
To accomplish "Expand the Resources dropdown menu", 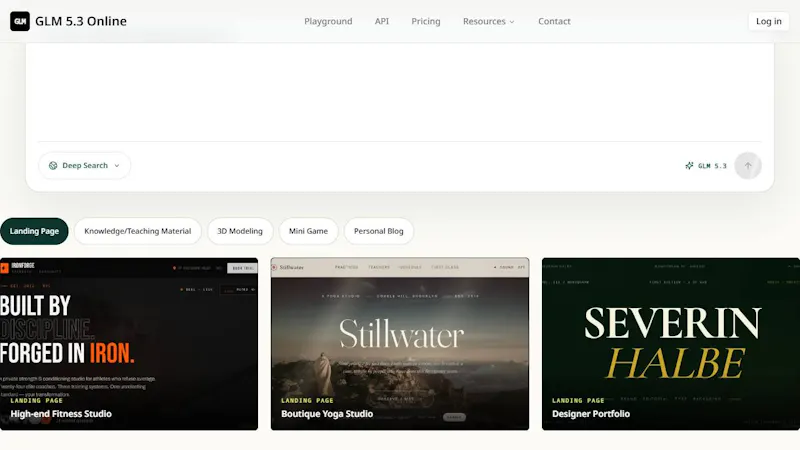I will (489, 21).
